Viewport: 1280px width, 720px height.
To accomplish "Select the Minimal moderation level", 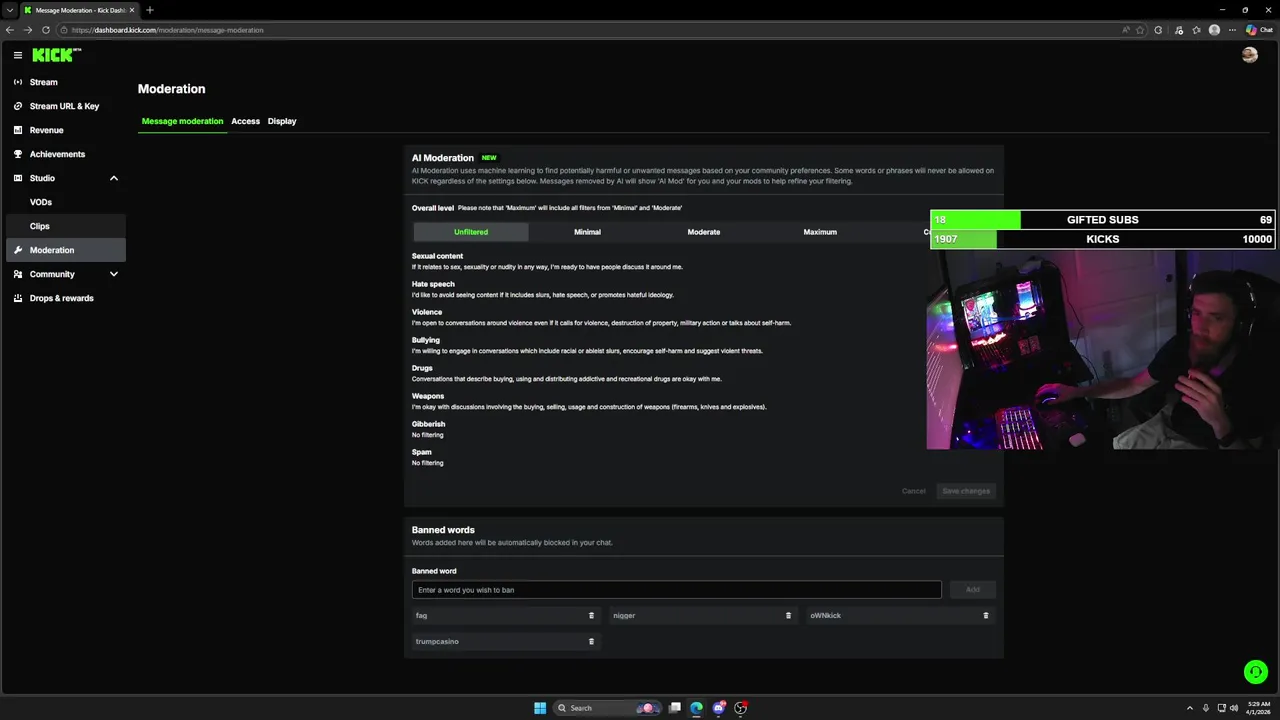I will click(x=587, y=232).
